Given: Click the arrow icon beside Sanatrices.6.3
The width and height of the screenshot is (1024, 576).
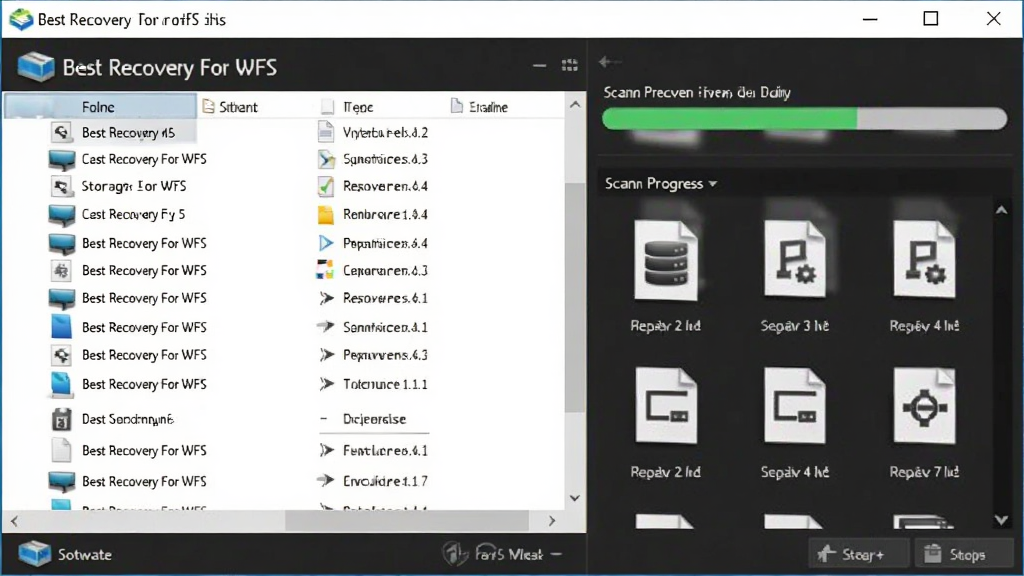Looking at the screenshot, I should (325, 159).
